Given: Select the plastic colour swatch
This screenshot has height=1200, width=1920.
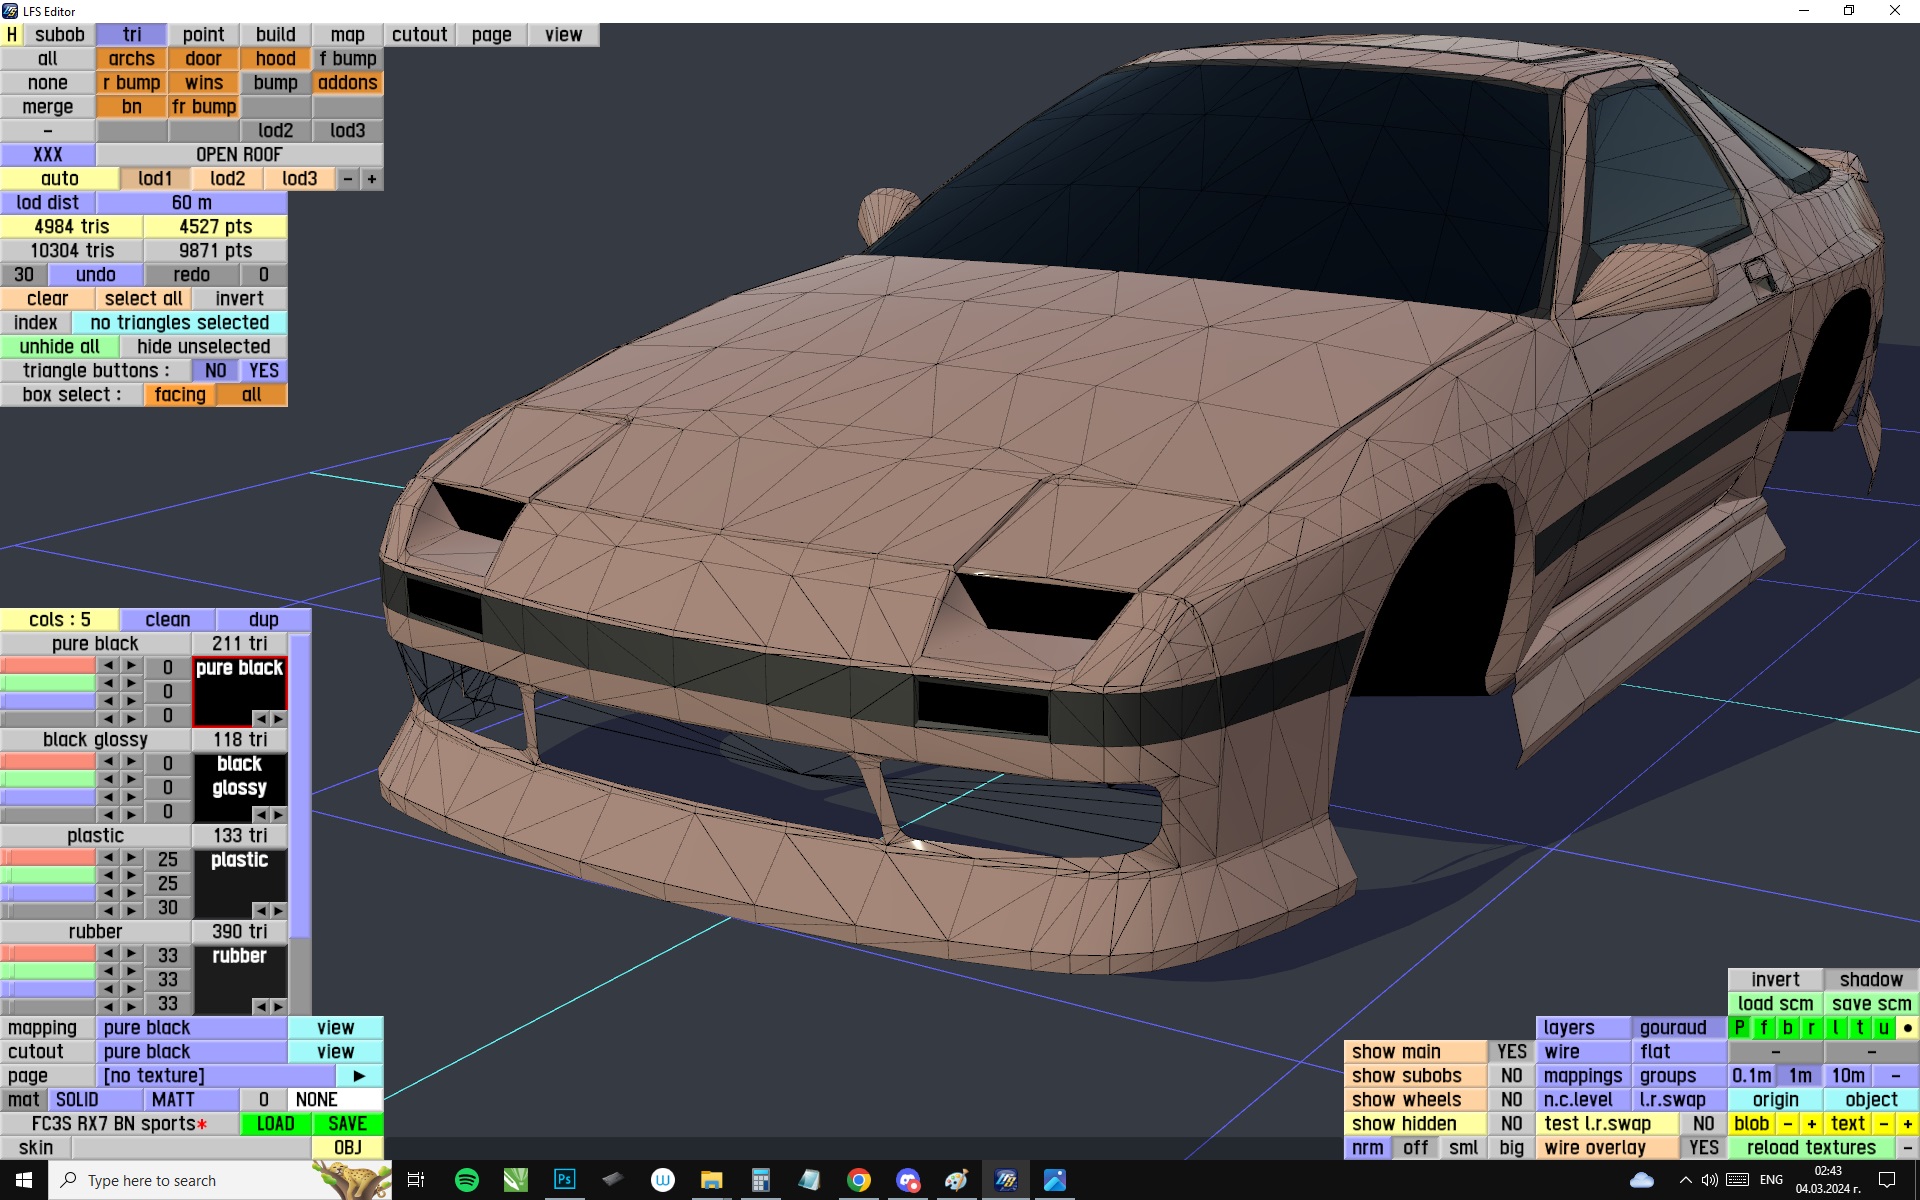Looking at the screenshot, I should point(240,880).
